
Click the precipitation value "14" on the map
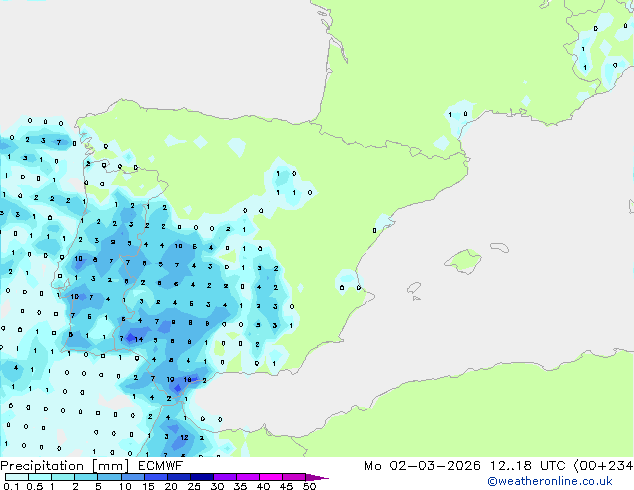(x=139, y=339)
